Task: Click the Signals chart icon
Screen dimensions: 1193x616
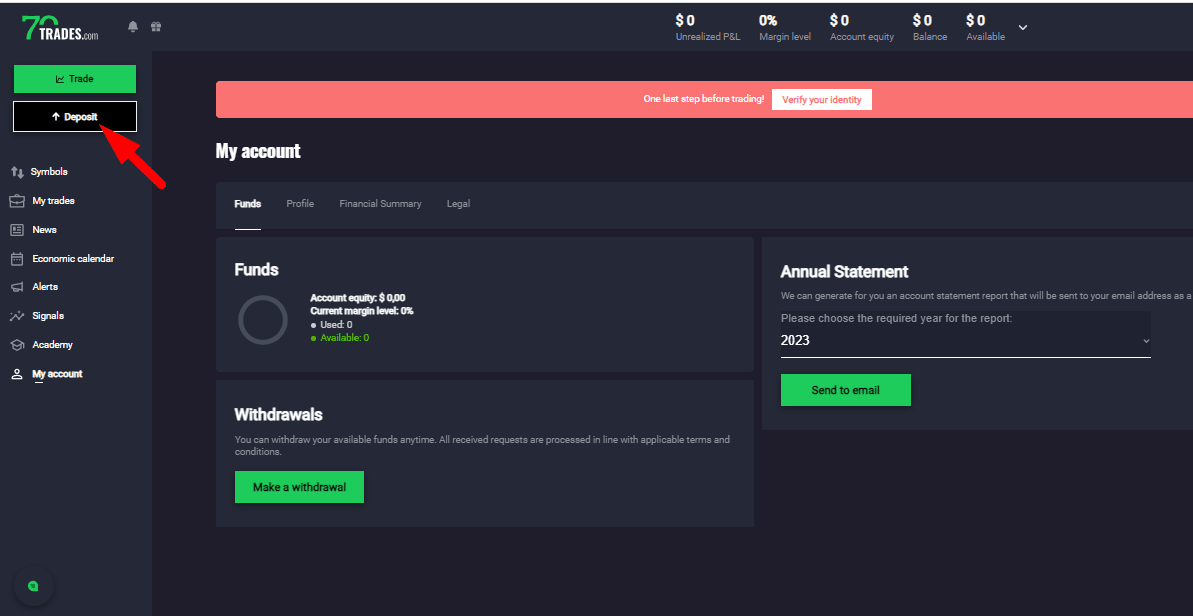Action: click(17, 316)
